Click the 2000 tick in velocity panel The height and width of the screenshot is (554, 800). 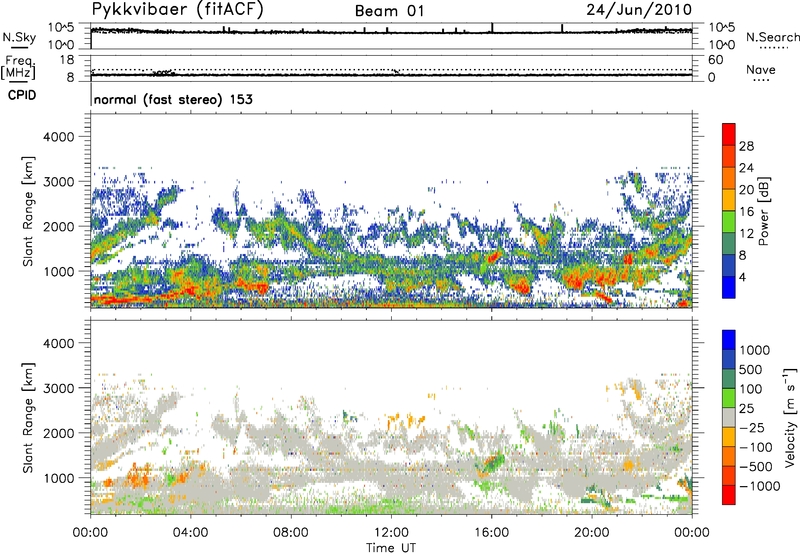58,433
